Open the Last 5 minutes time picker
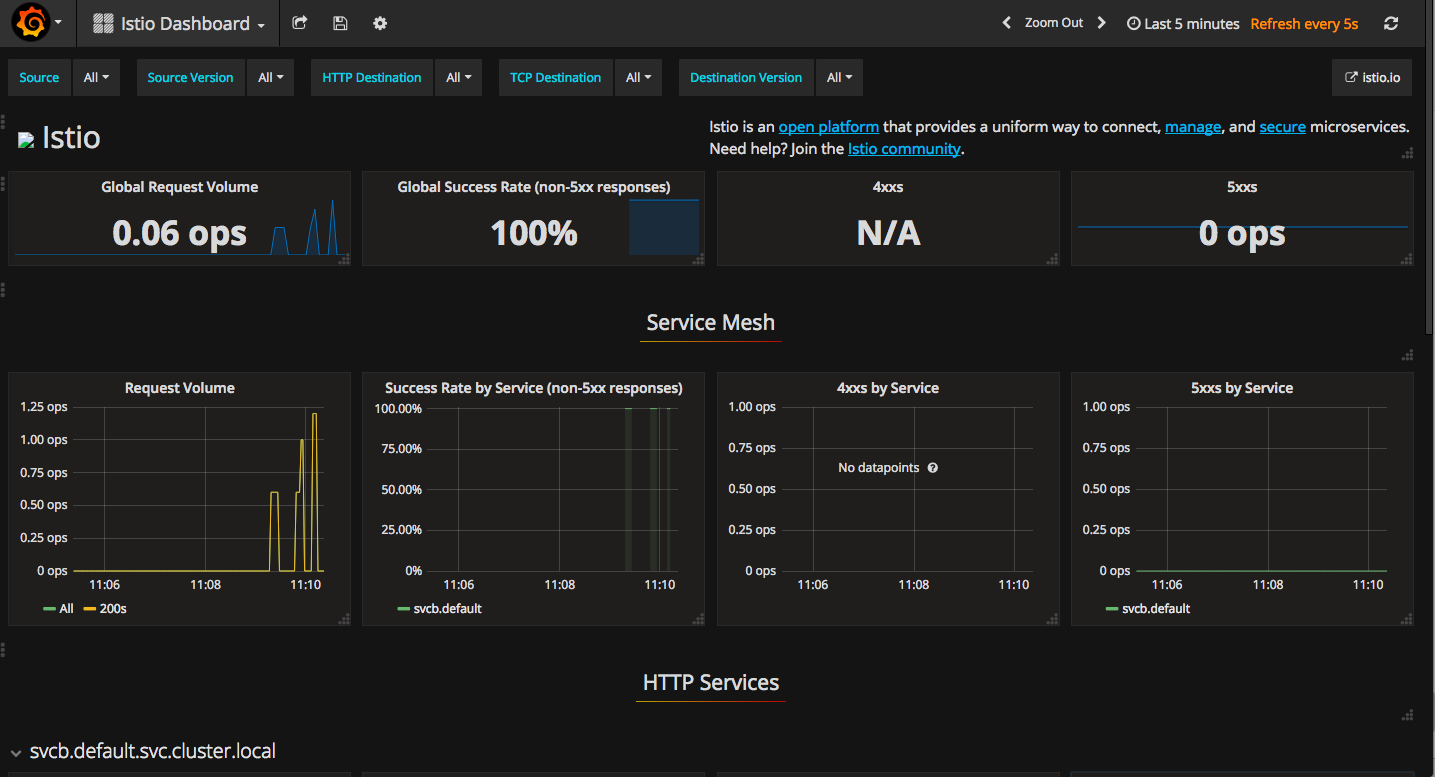1435x777 pixels. tap(1183, 23)
